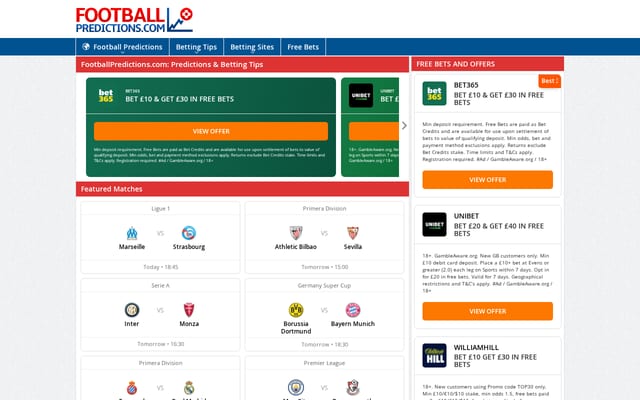This screenshot has width=640, height=400.
Task: Click the bet365 banner headline offer text
Action: point(180,99)
